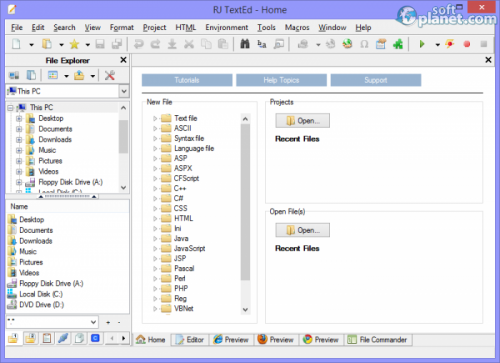Click the Redo arrow icon
This screenshot has height=363, width=500.
pos(155,44)
